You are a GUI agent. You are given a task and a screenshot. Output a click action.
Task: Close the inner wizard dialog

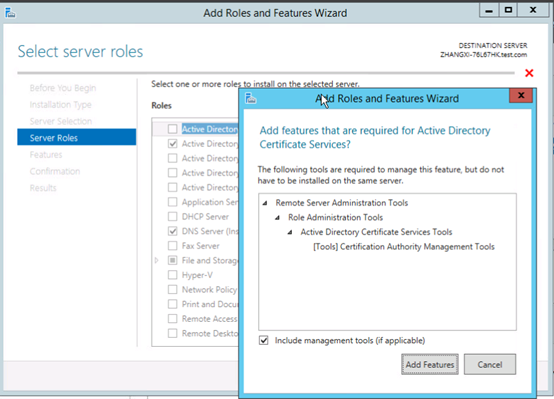tap(521, 95)
